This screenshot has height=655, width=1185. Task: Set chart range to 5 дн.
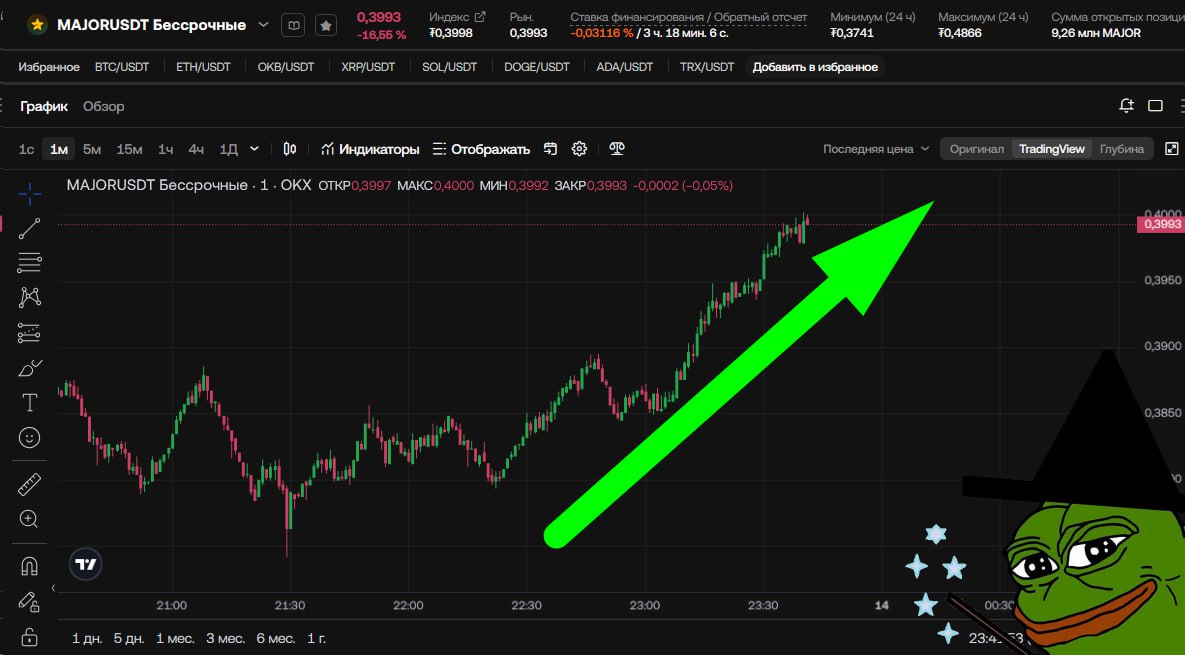pos(128,638)
